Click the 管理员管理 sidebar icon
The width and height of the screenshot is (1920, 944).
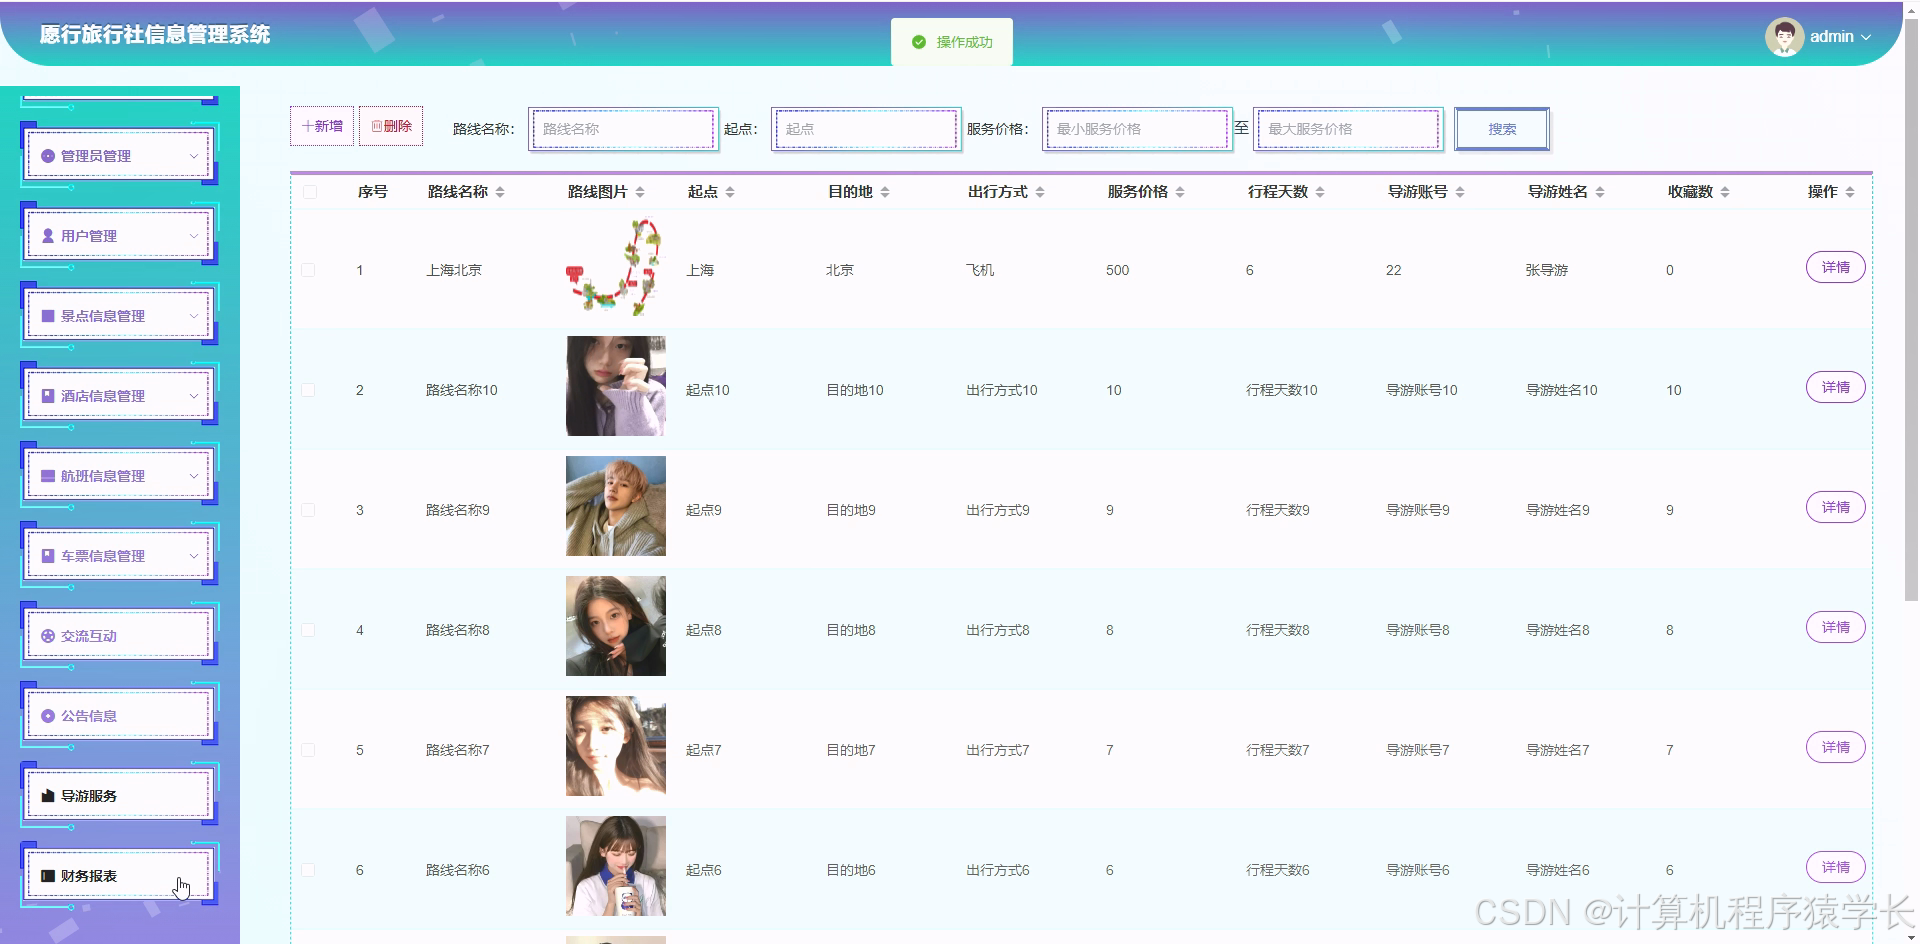[x=48, y=156]
